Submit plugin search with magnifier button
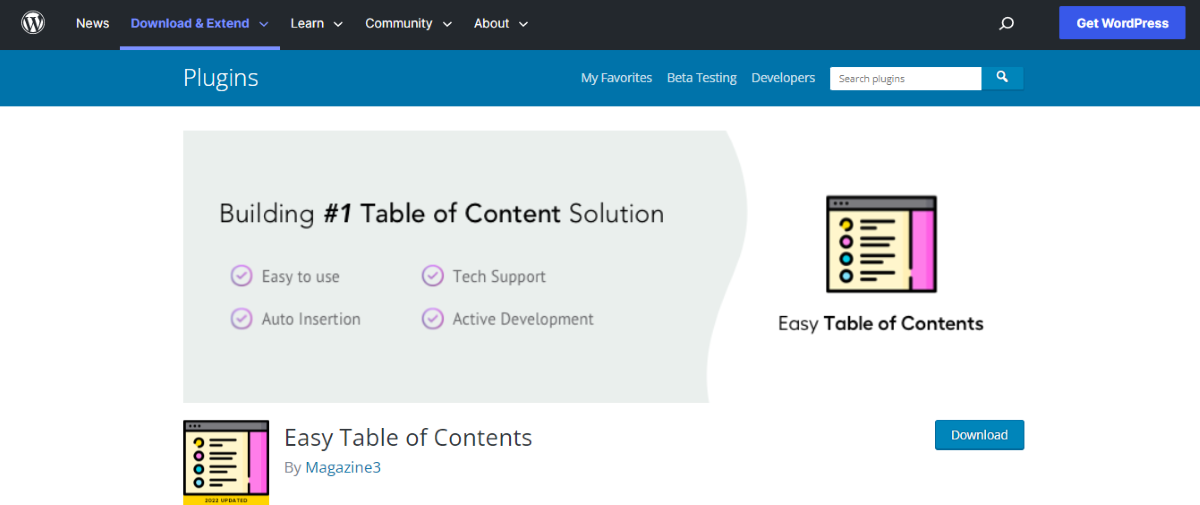Image resolution: width=1200 pixels, height=505 pixels. click(1003, 77)
